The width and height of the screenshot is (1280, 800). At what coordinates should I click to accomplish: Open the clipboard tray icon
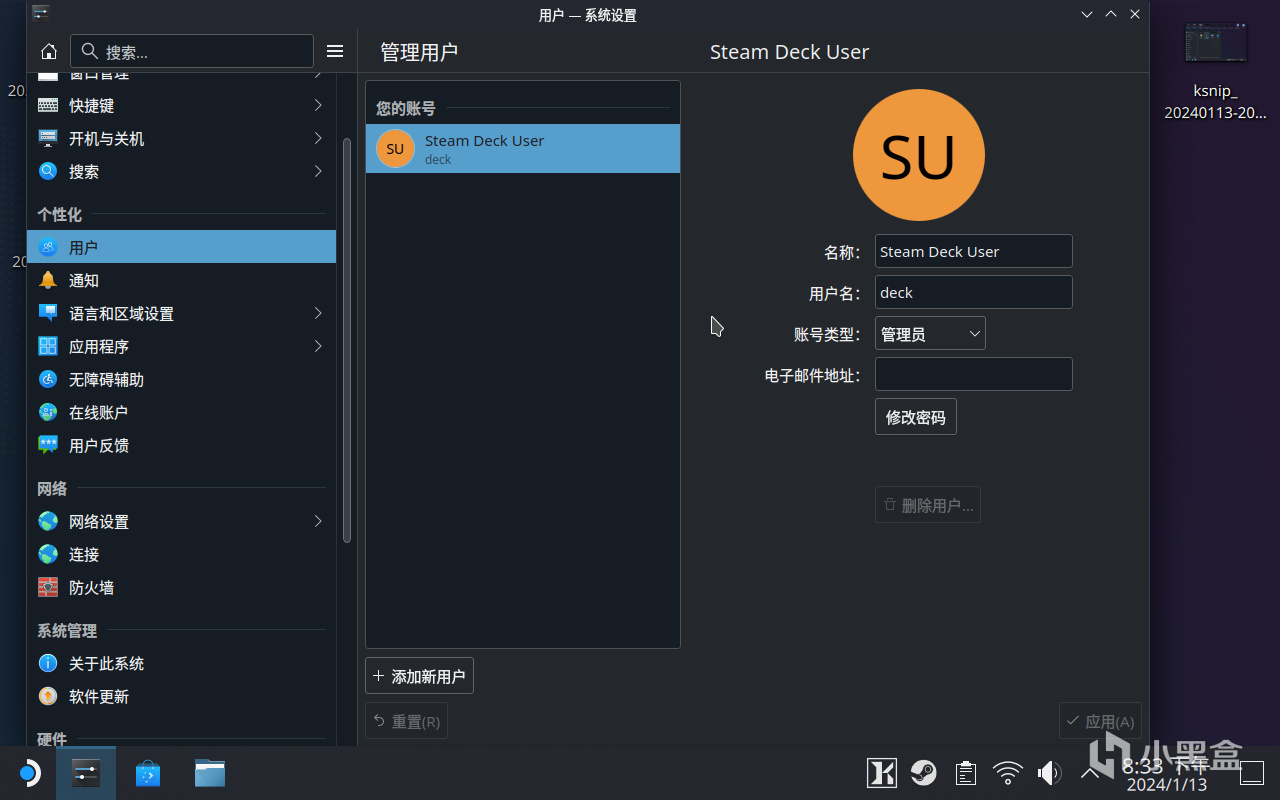coord(965,773)
